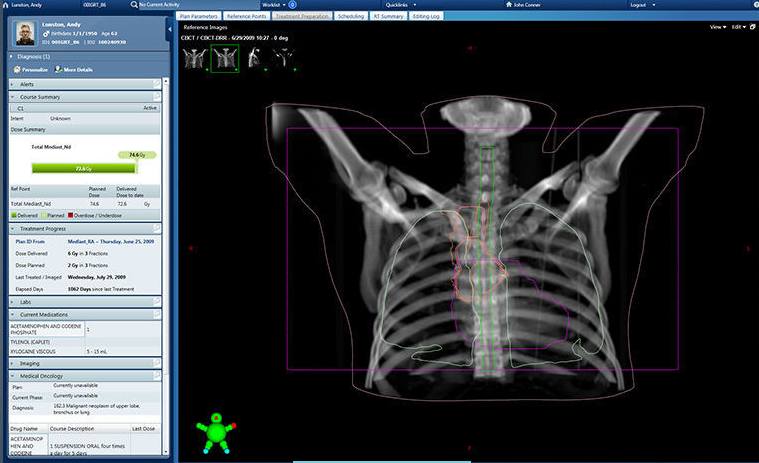Expand the Diagnosis (1) section
Screen dimensions: 759x463
click(12, 57)
